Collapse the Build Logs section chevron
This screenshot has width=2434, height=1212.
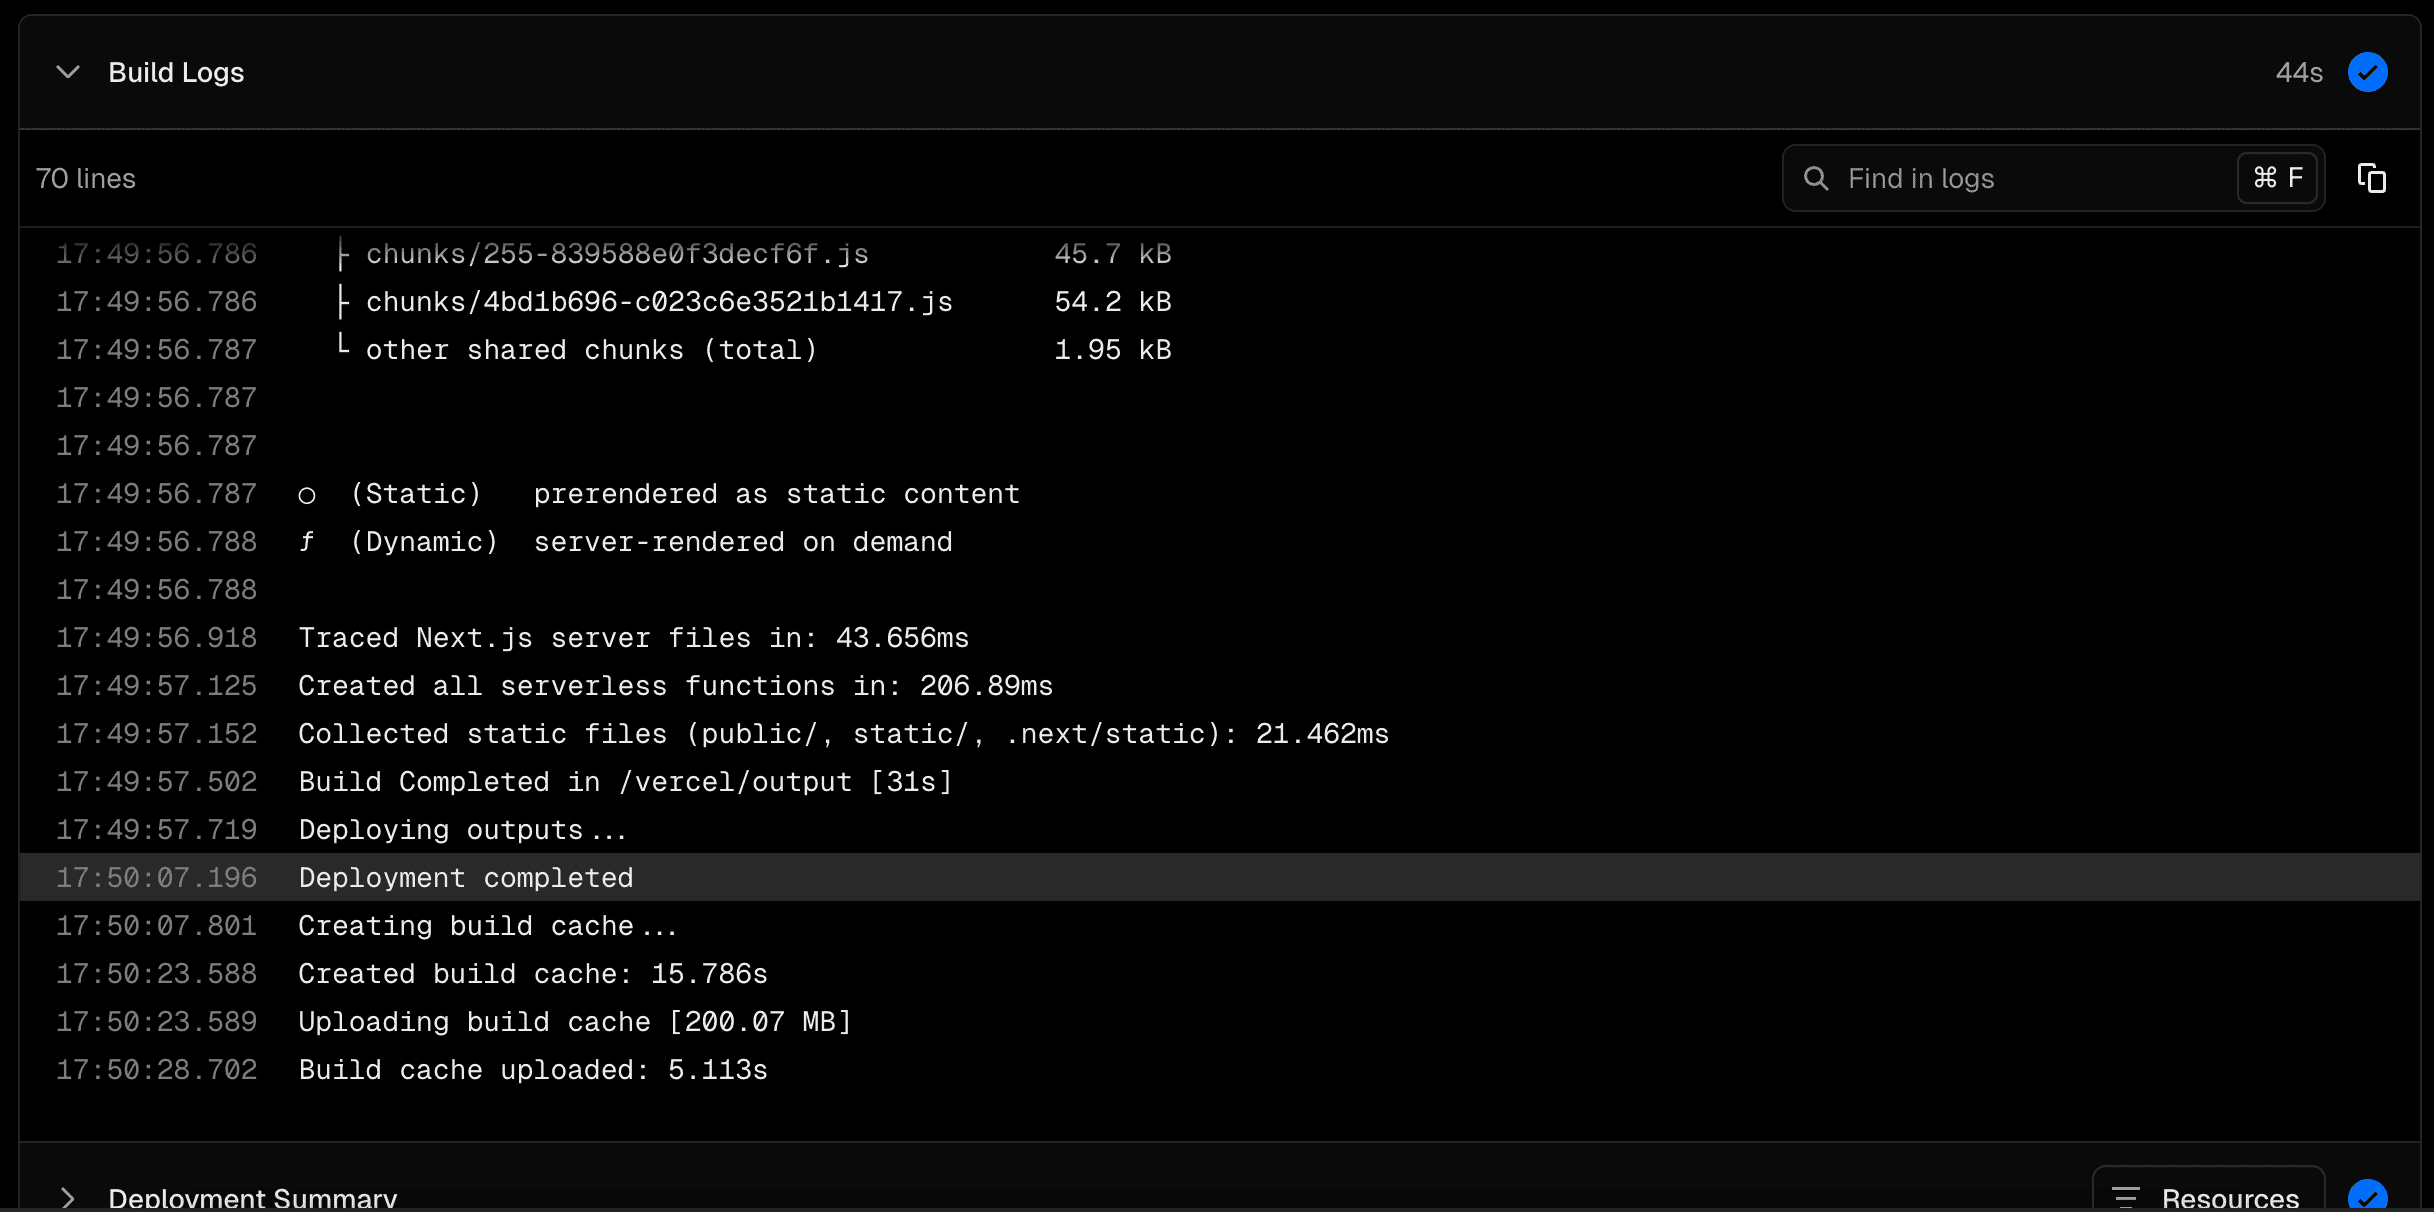point(68,72)
